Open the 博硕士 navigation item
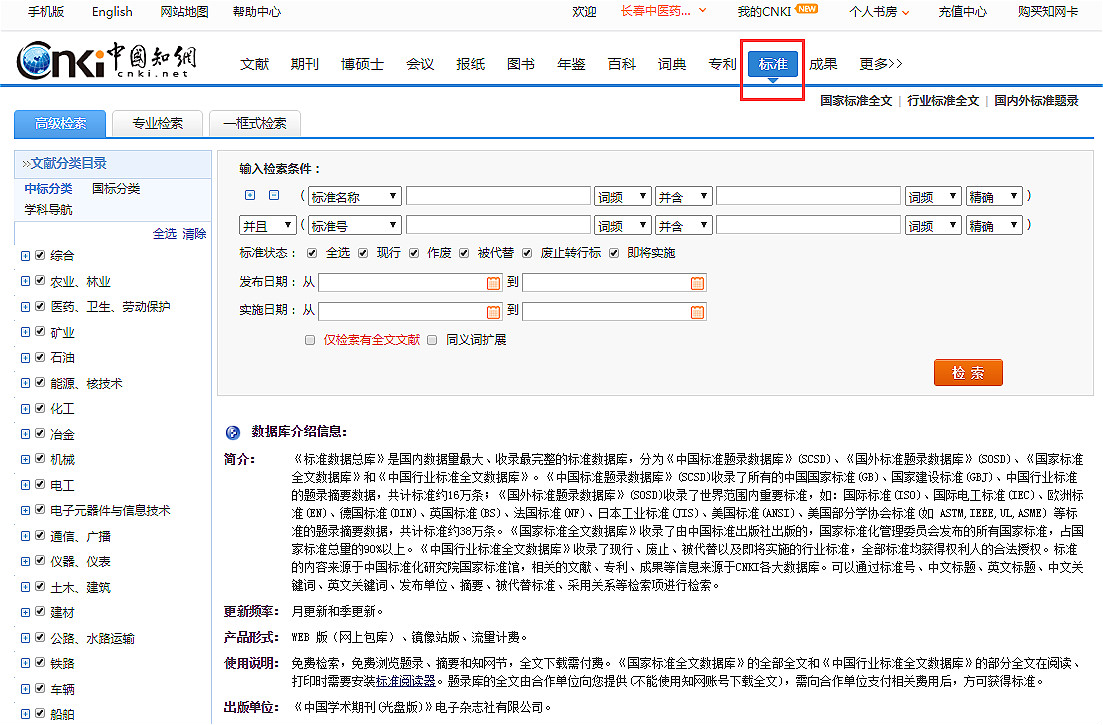This screenshot has width=1103, height=725. point(362,64)
